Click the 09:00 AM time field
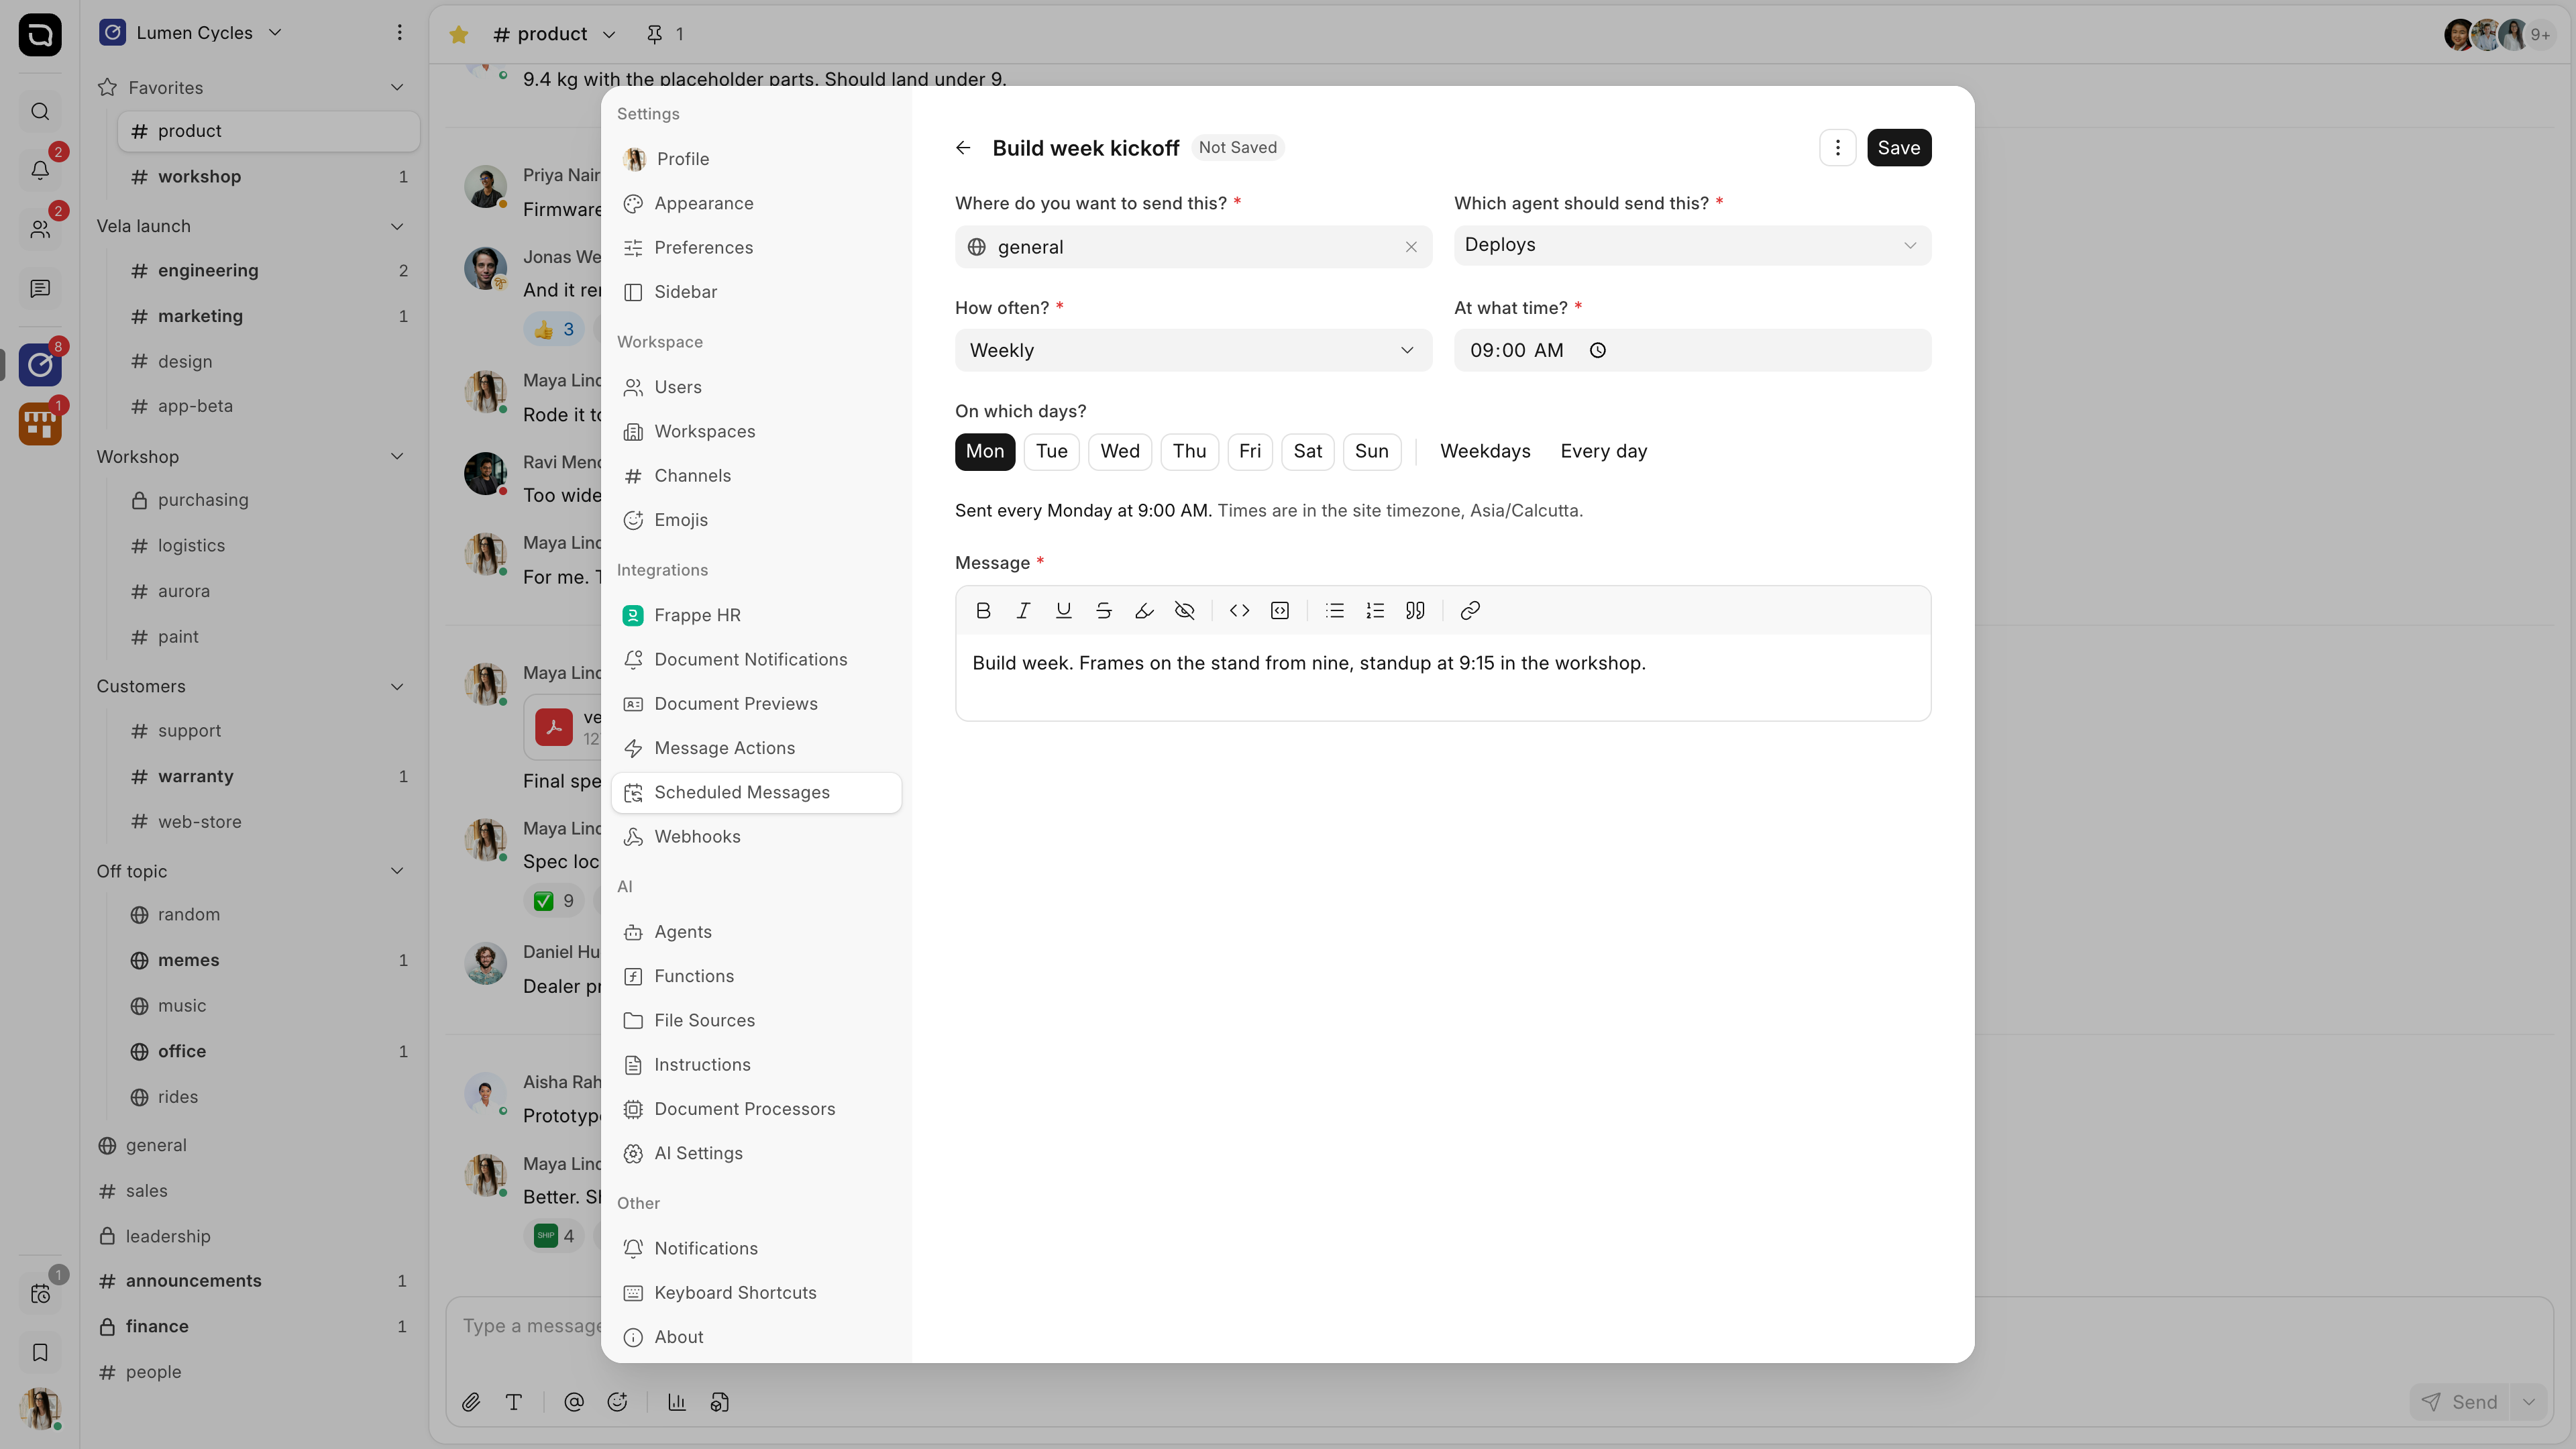Viewport: 2576px width, 1449px height. coord(1692,350)
